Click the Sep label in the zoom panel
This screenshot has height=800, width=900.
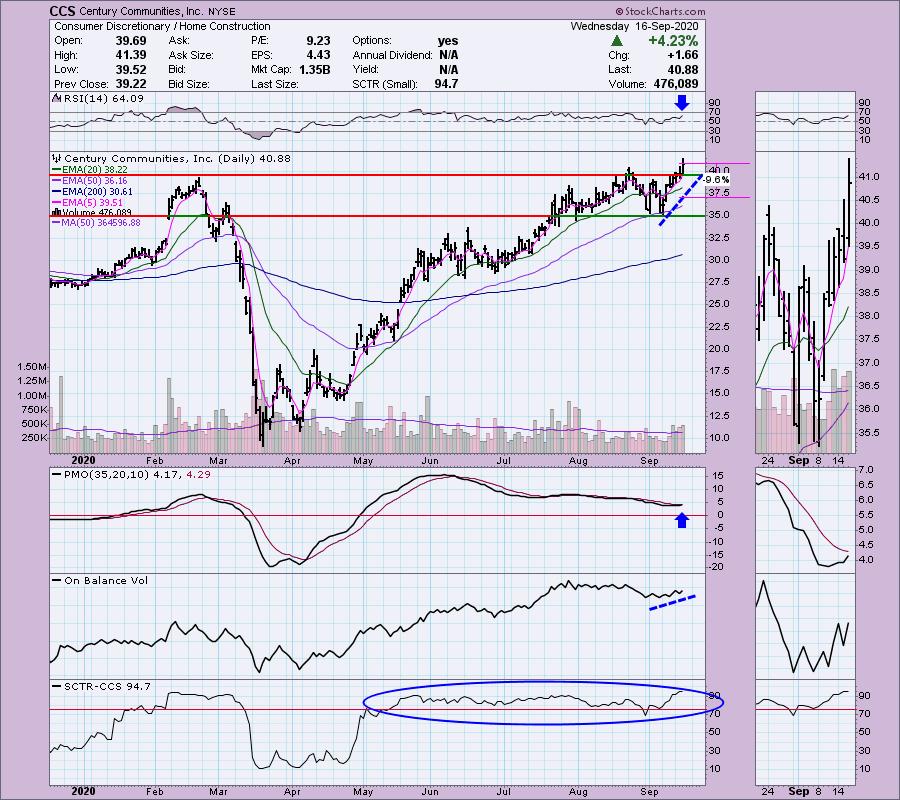click(x=798, y=460)
